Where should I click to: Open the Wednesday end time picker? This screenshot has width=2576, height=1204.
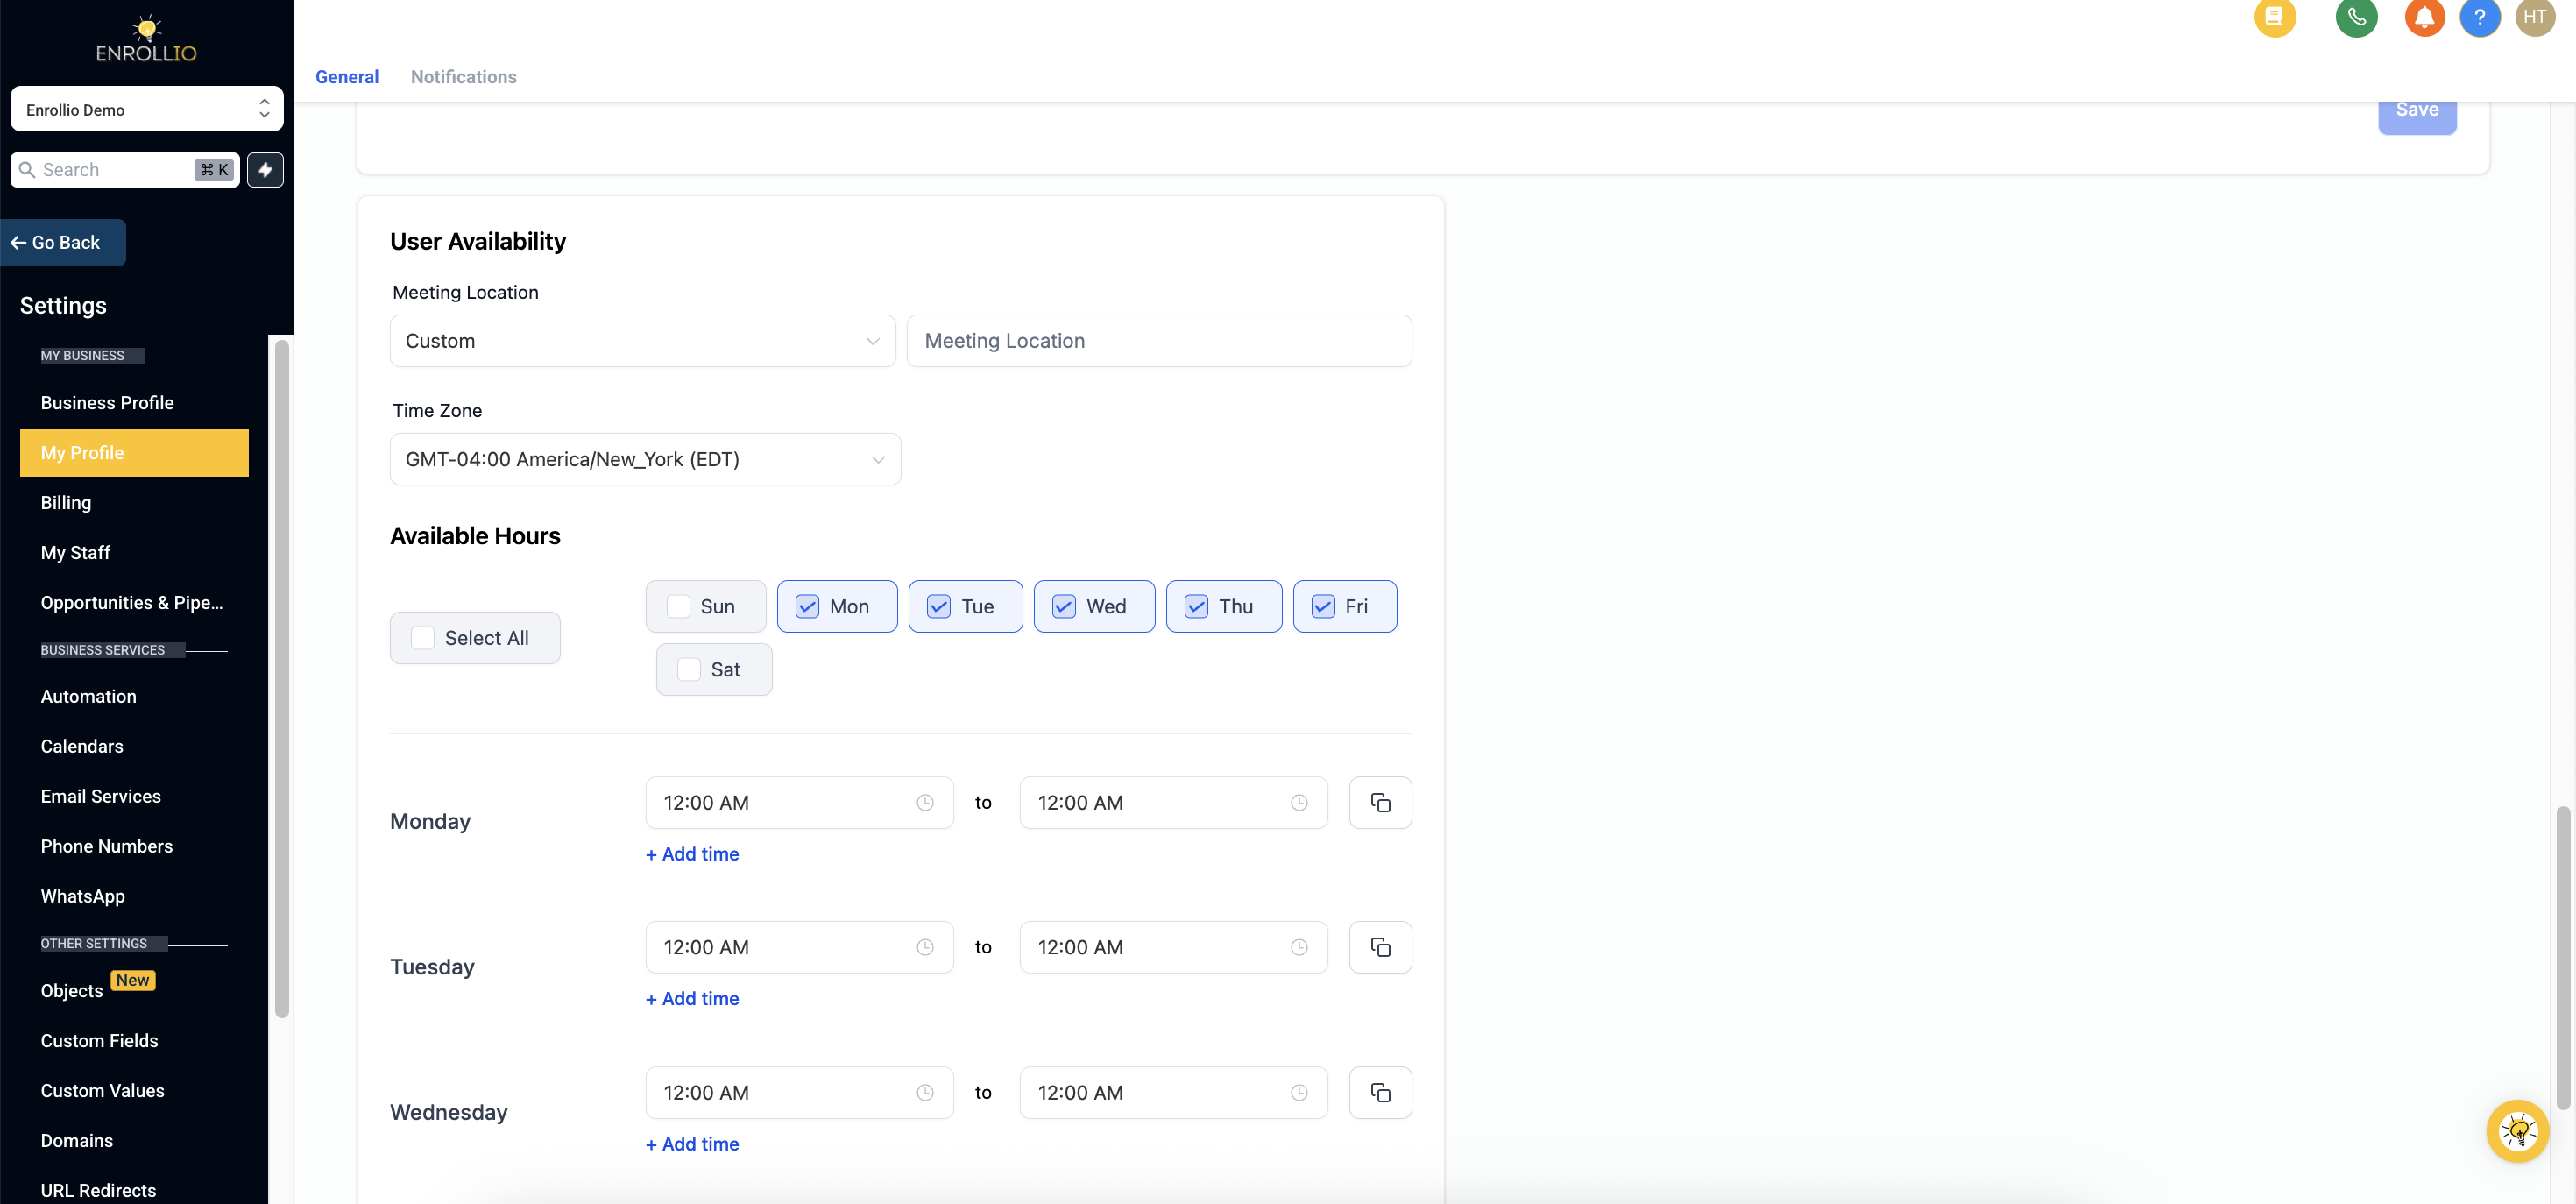tap(1173, 1093)
